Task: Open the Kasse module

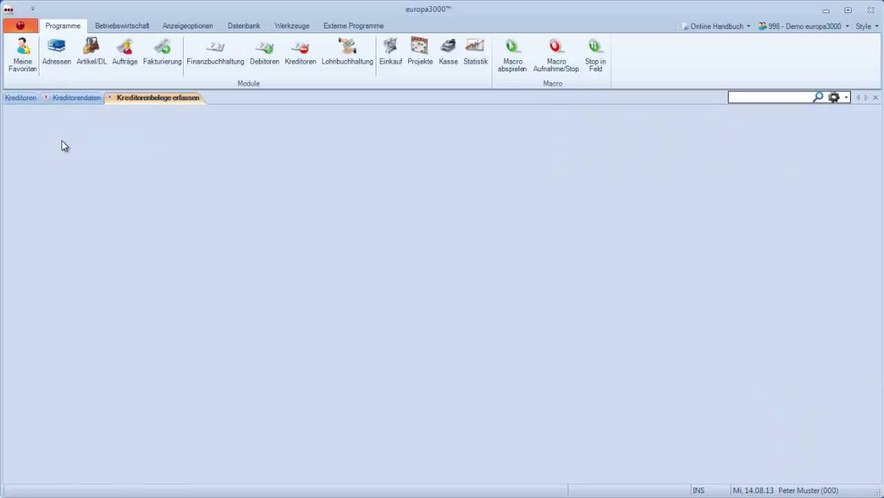Action: pos(448,52)
